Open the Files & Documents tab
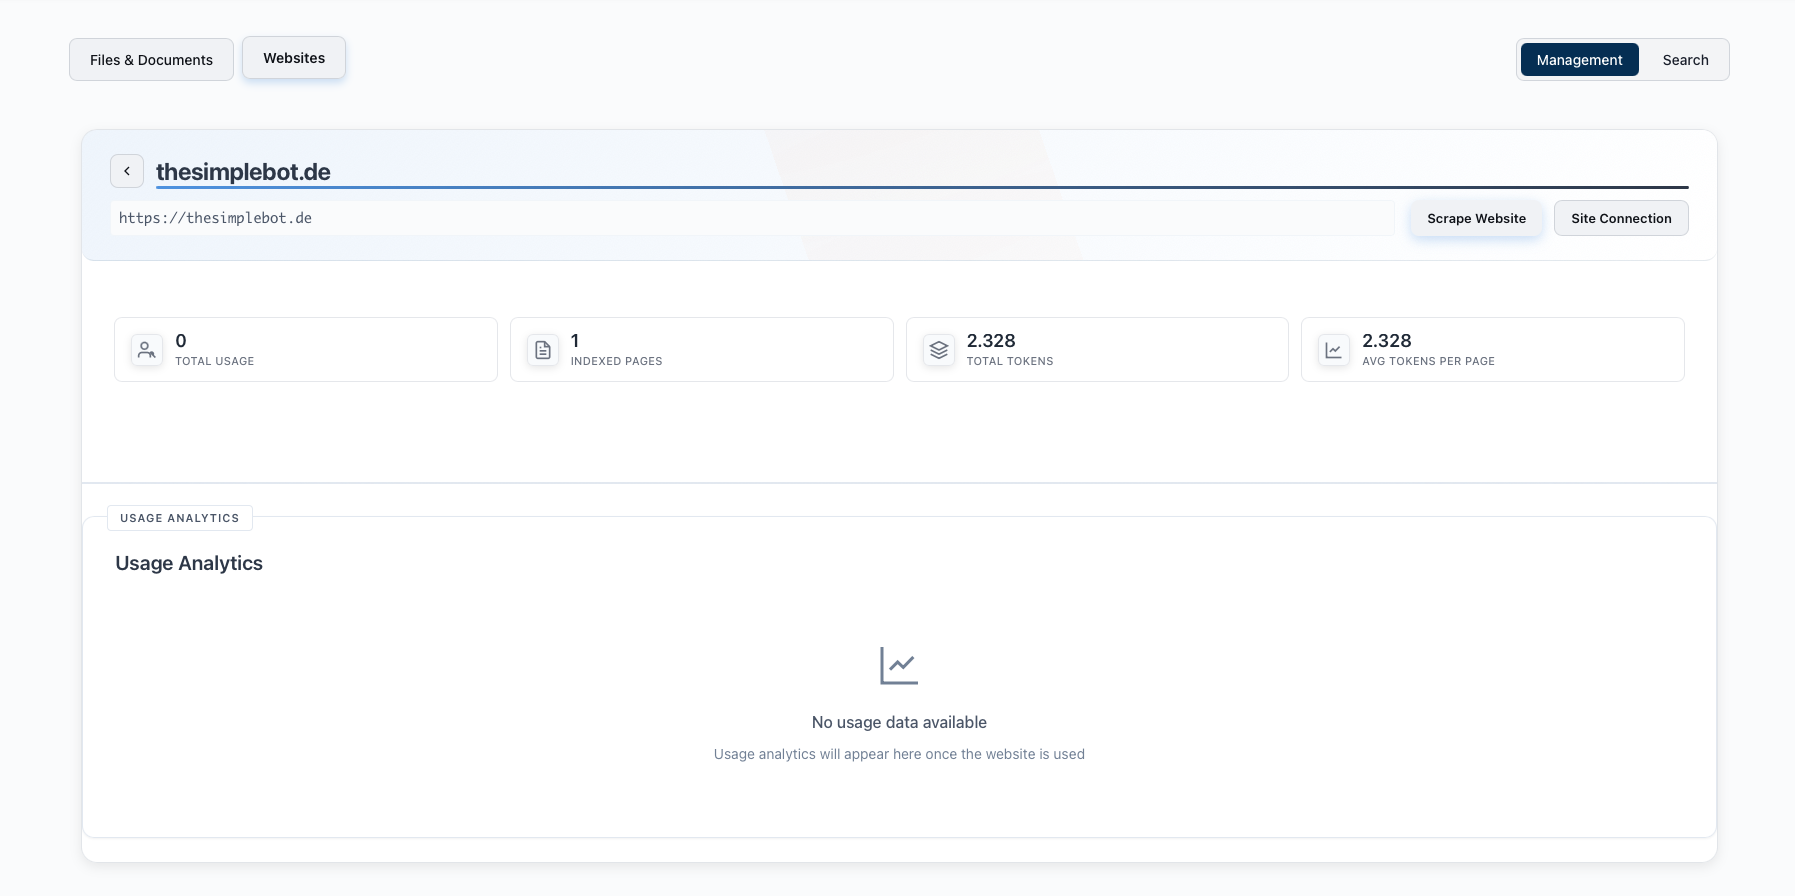The width and height of the screenshot is (1795, 896). [151, 60]
